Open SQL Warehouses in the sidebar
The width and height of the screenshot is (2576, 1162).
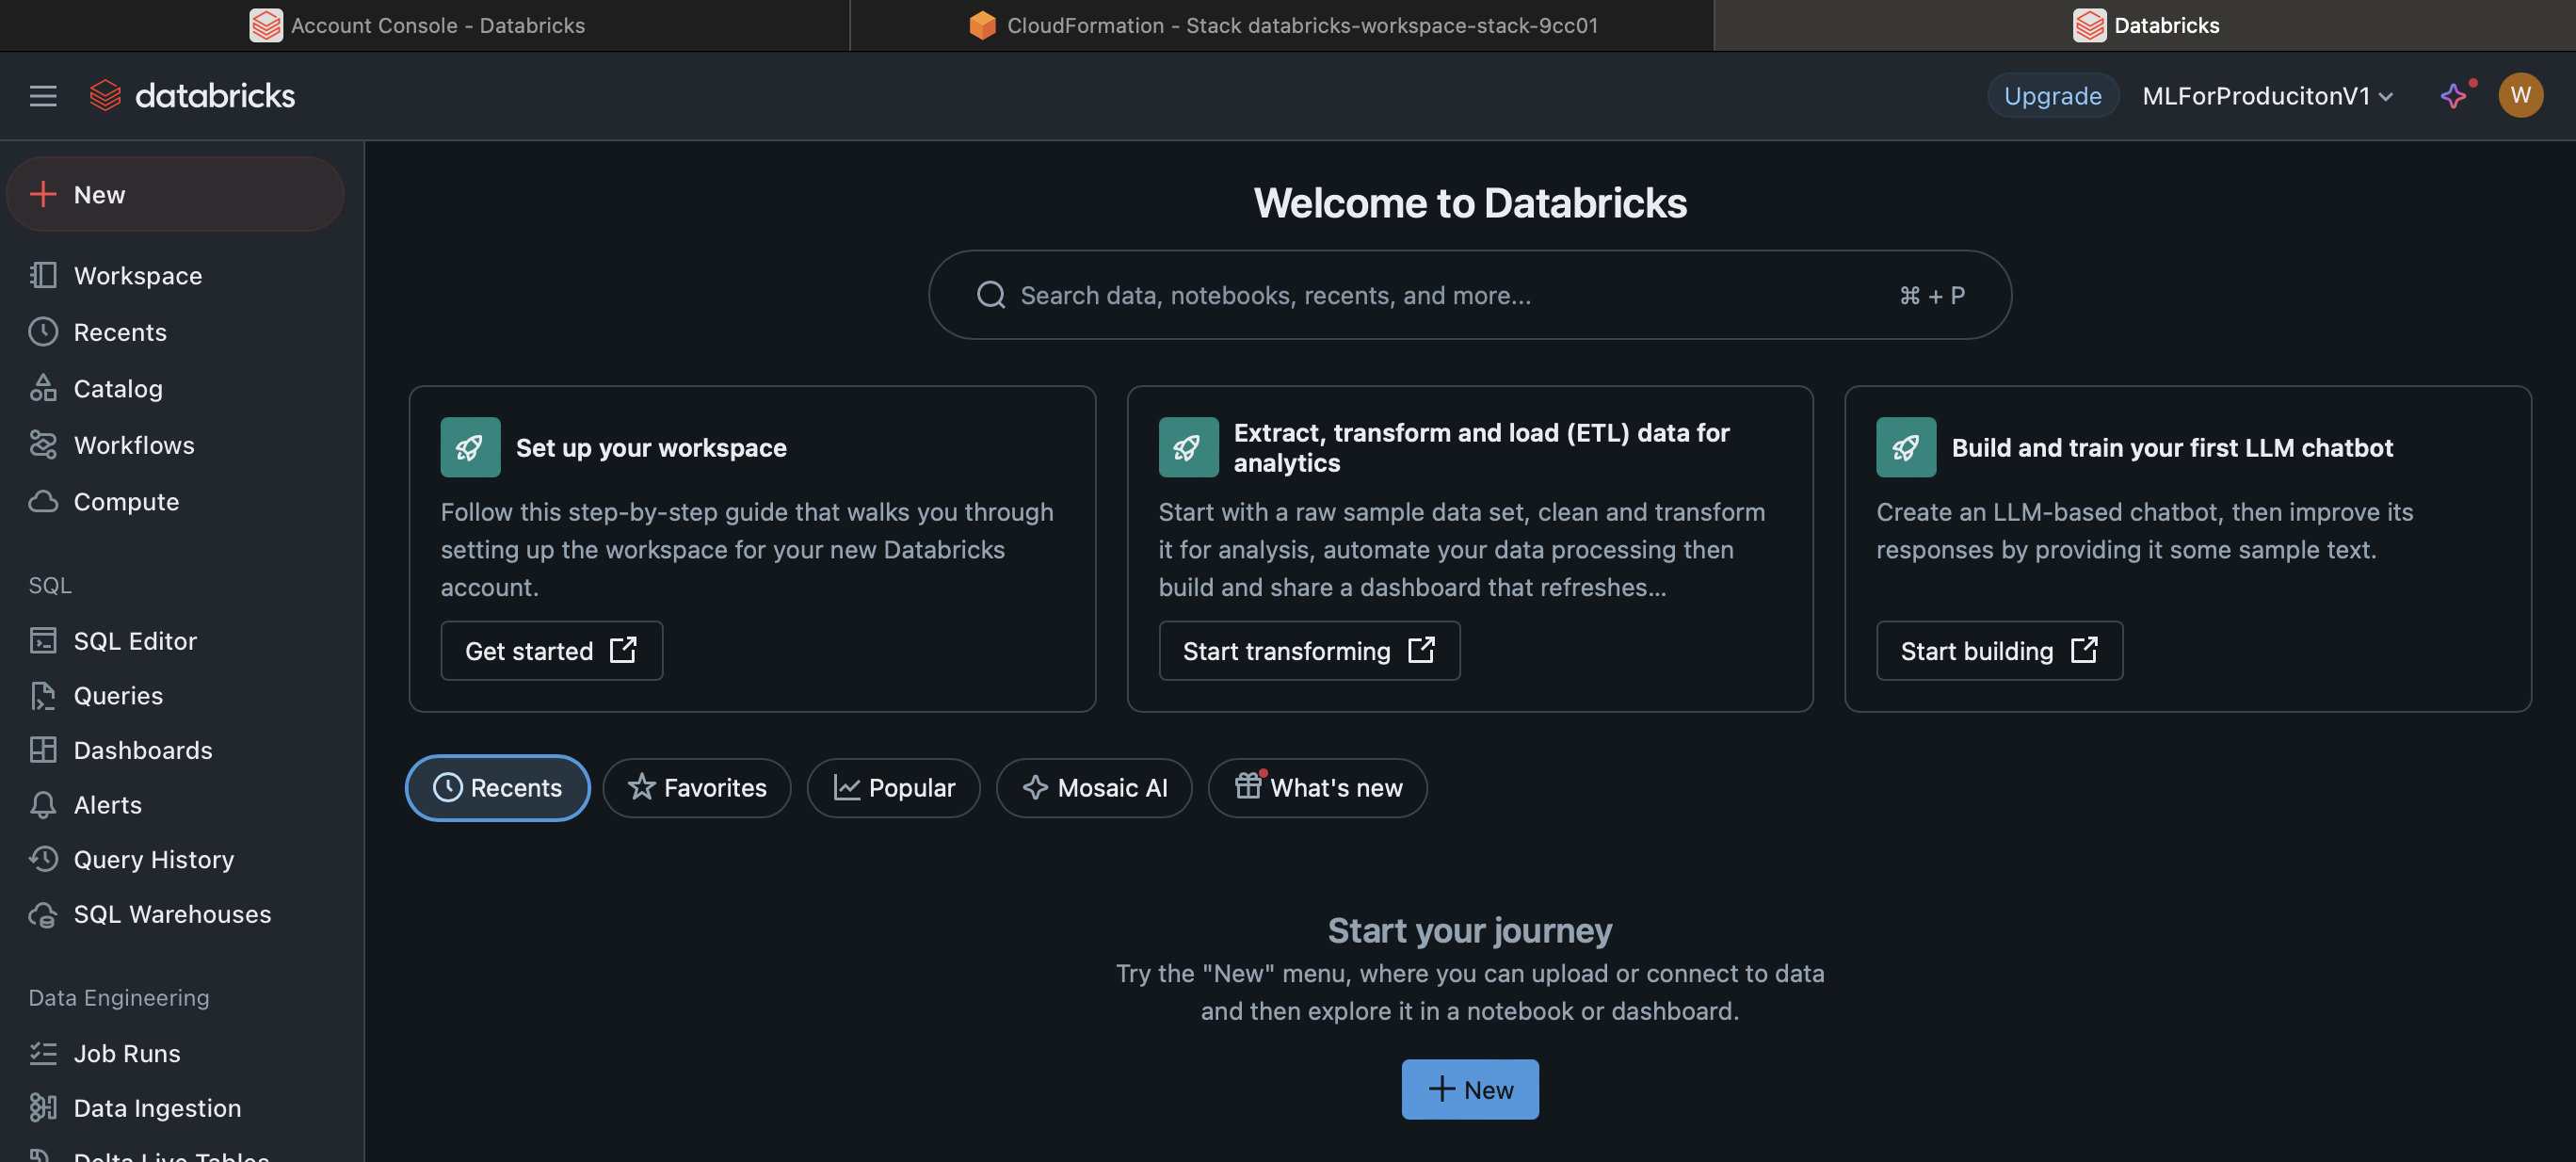[174, 914]
